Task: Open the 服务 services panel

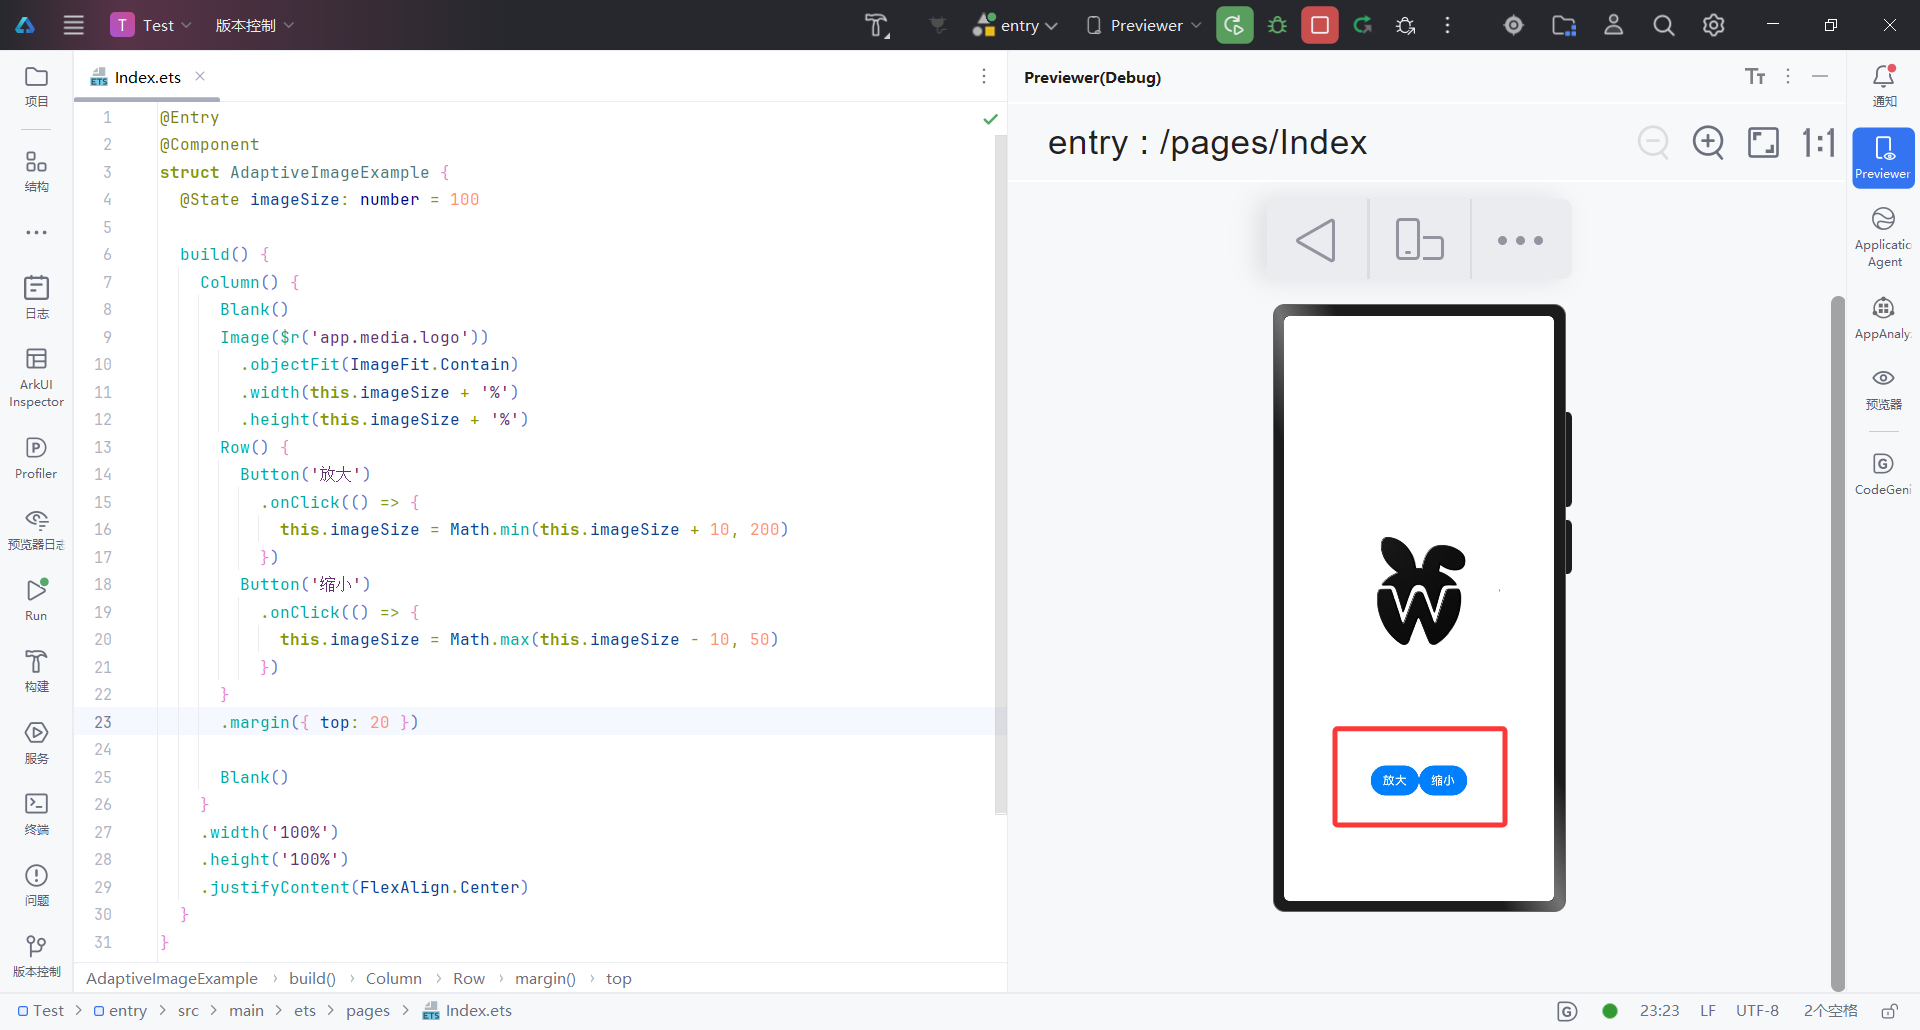Action: tap(36, 742)
